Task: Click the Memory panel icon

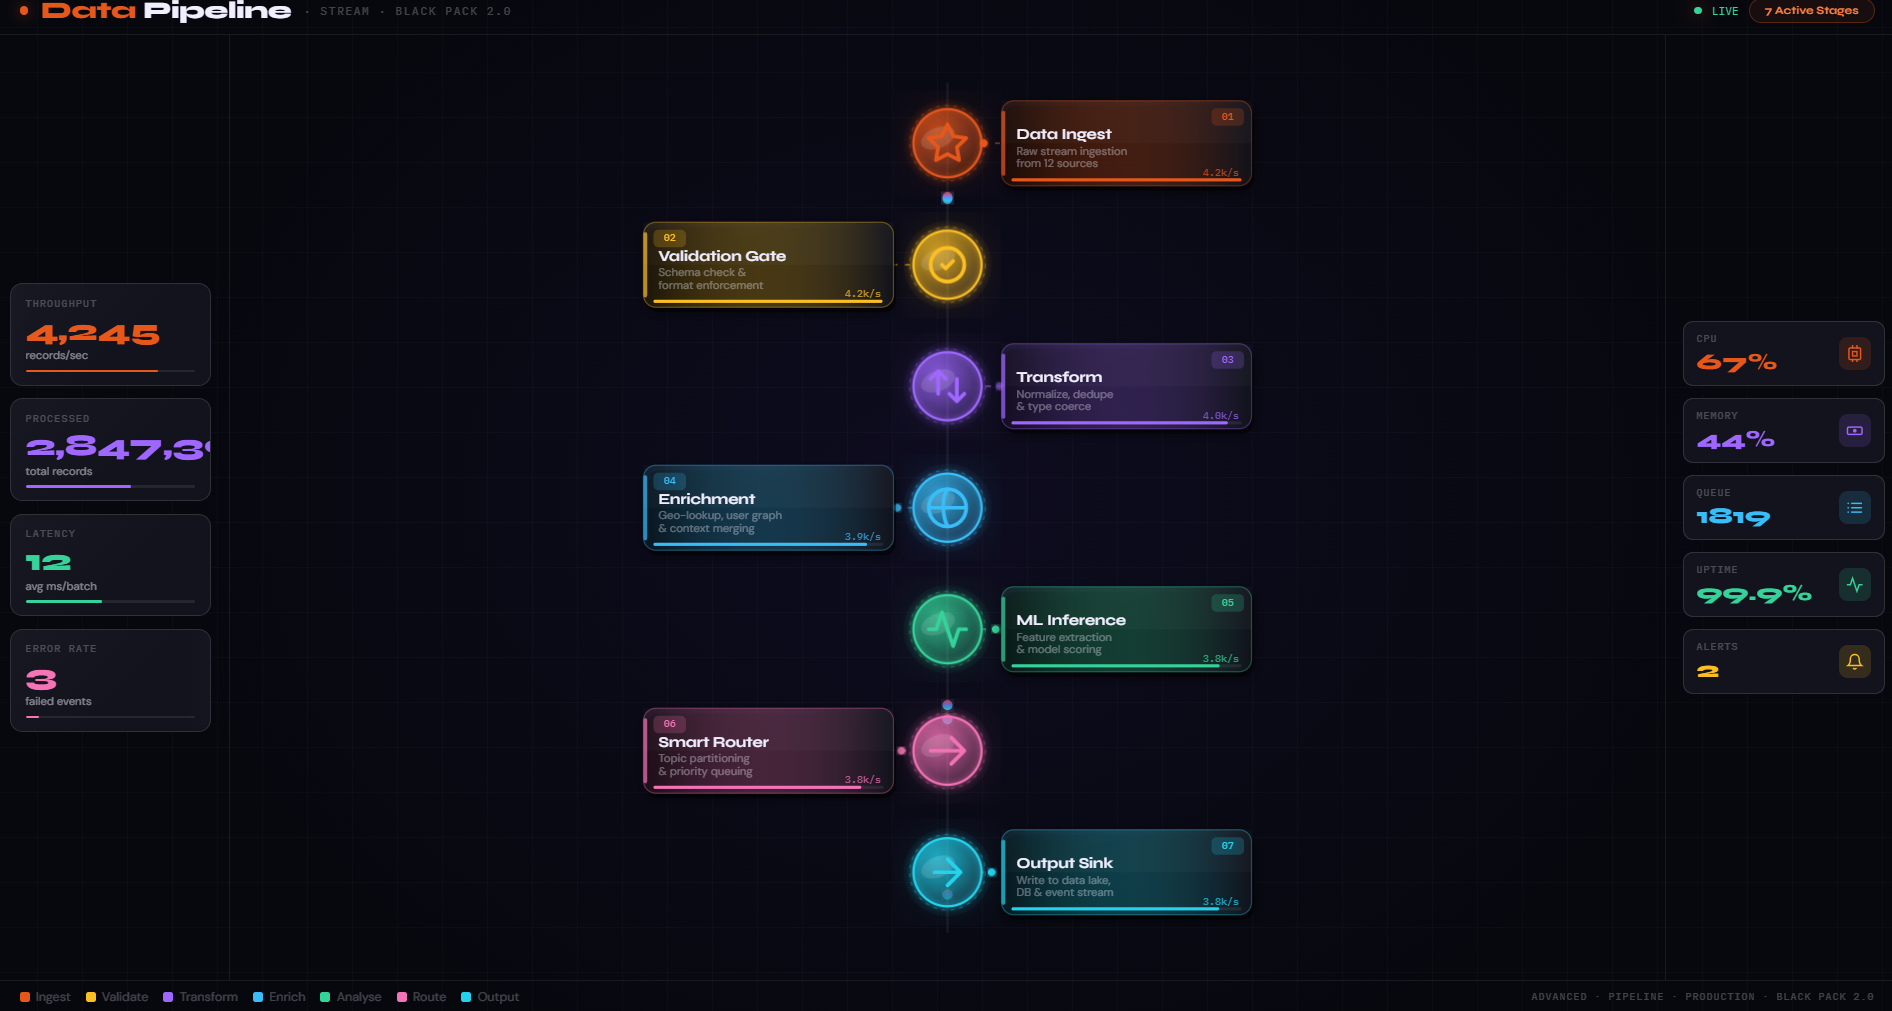Action: pyautogui.click(x=1855, y=430)
